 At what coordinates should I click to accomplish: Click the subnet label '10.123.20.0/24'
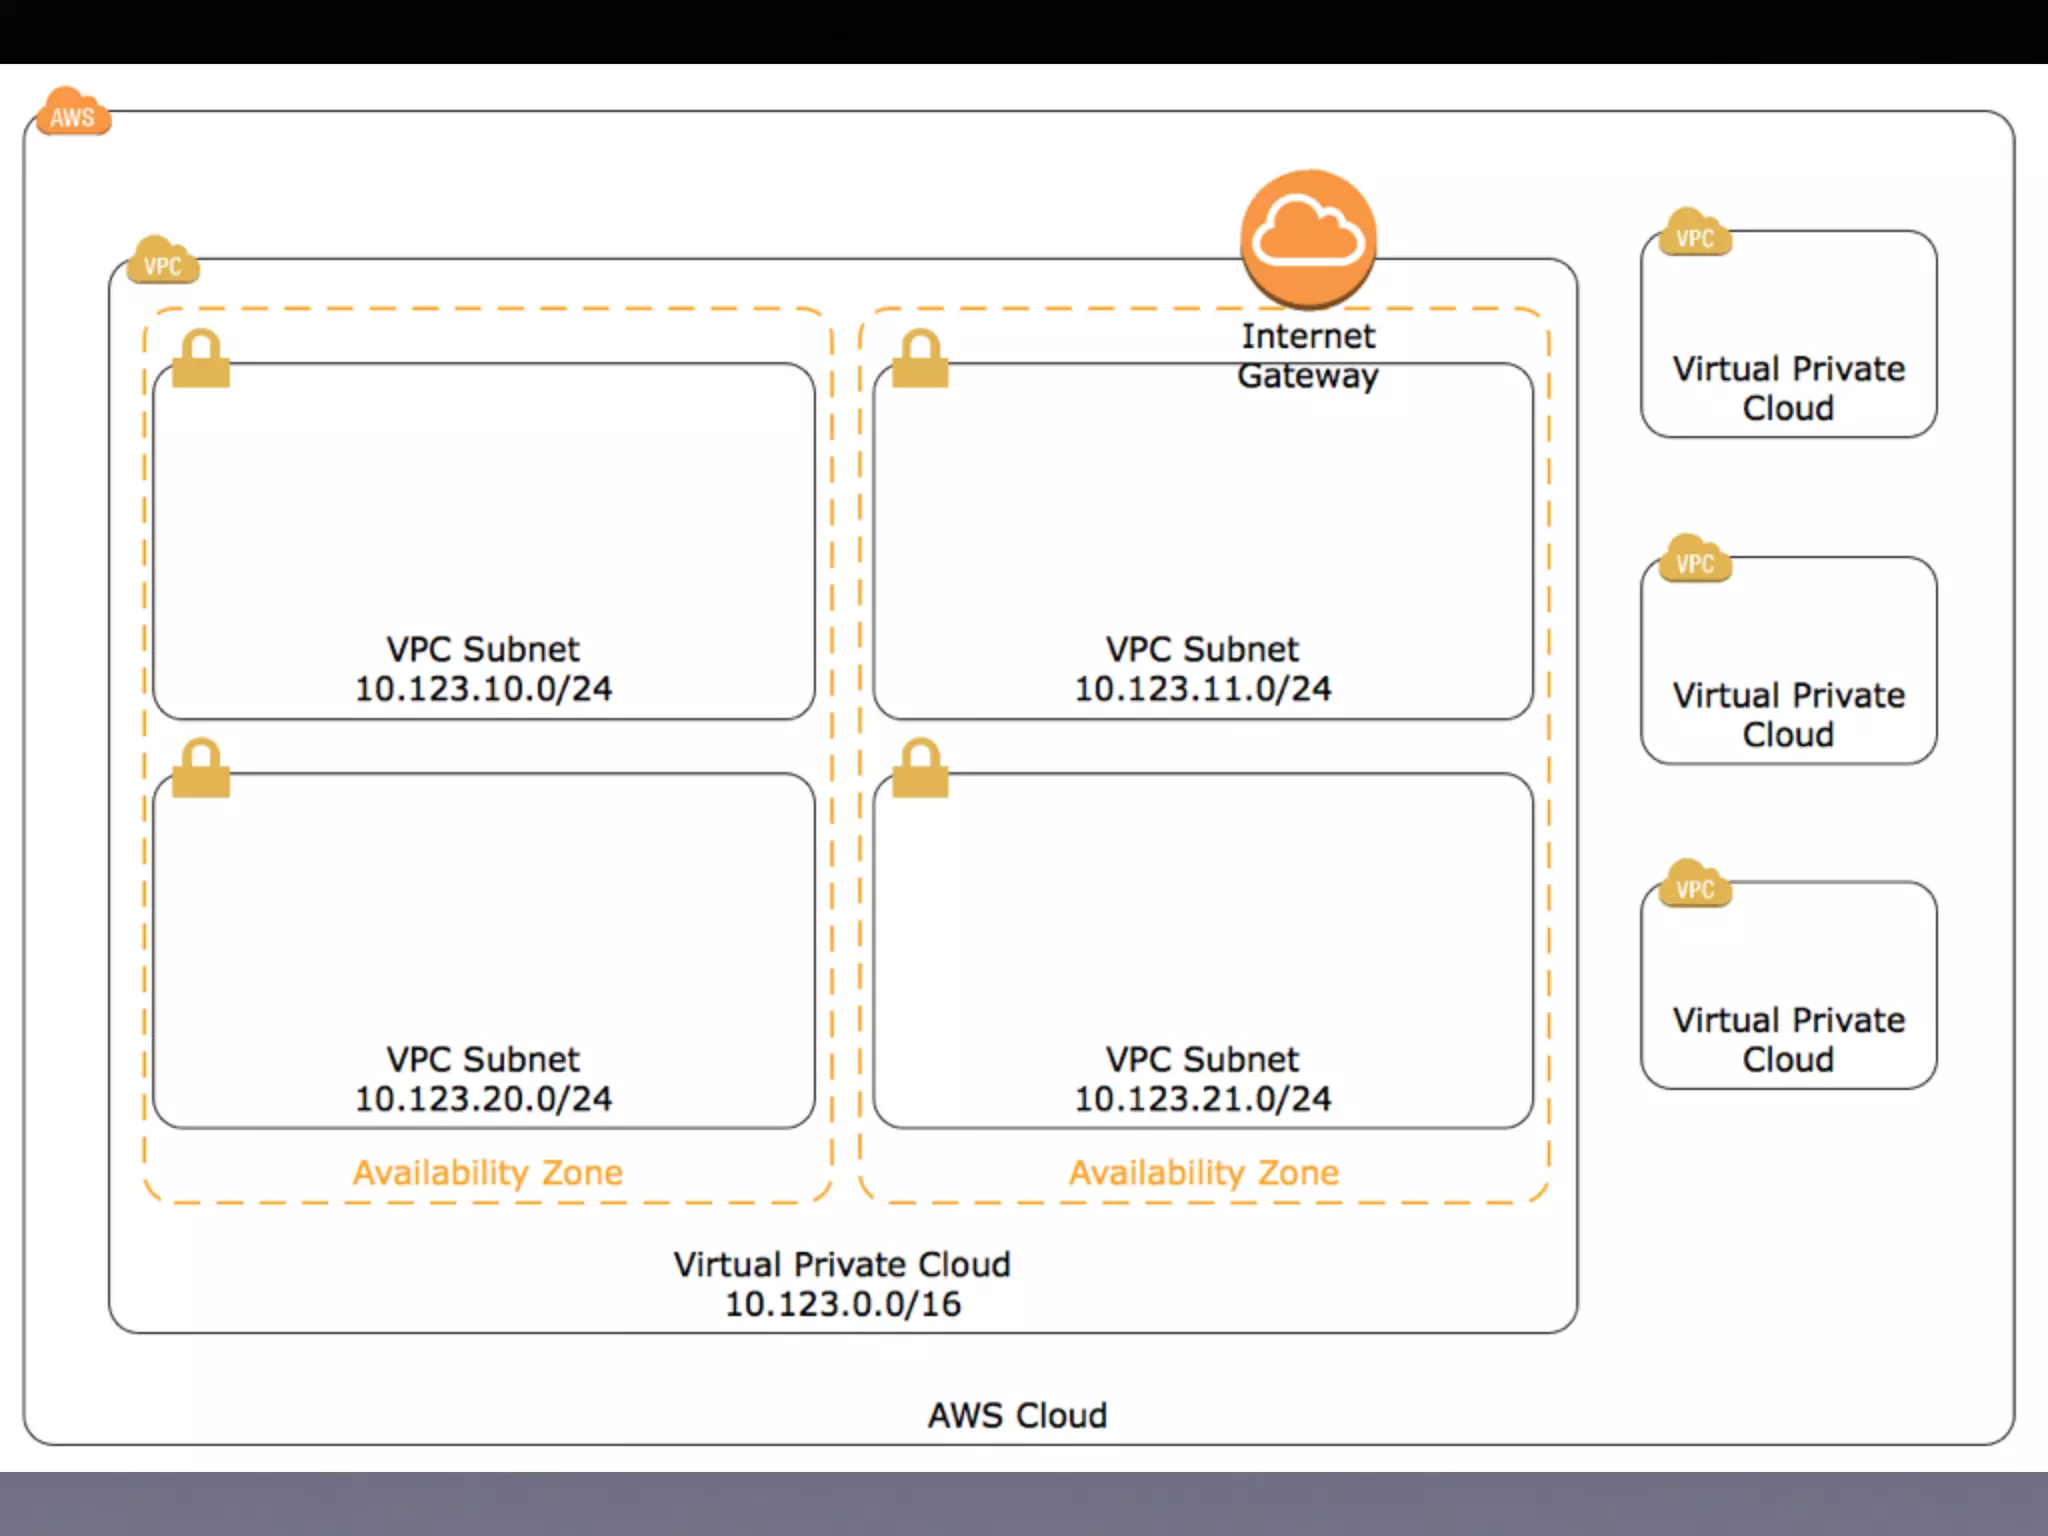[x=483, y=1099]
